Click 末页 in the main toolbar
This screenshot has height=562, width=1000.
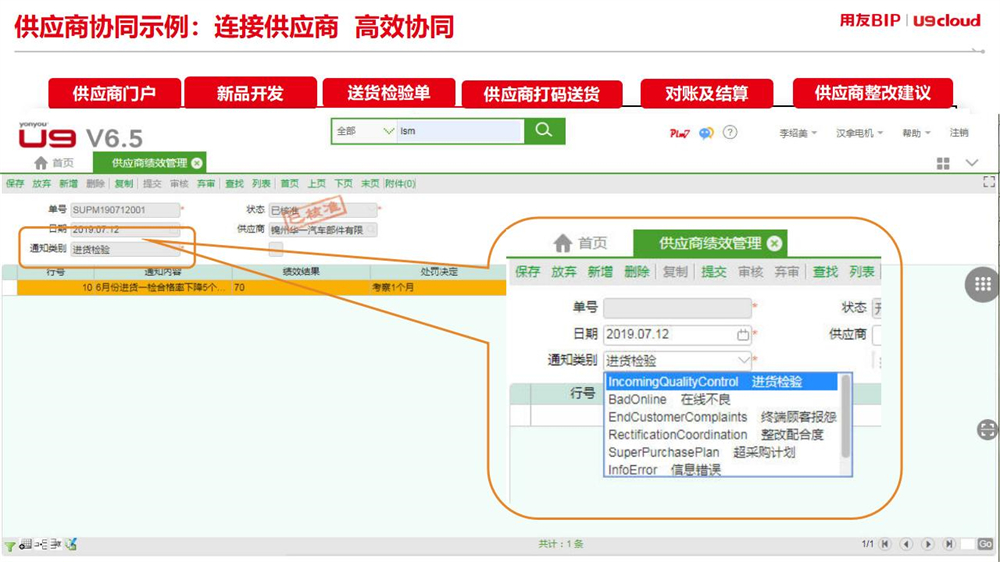coord(370,184)
